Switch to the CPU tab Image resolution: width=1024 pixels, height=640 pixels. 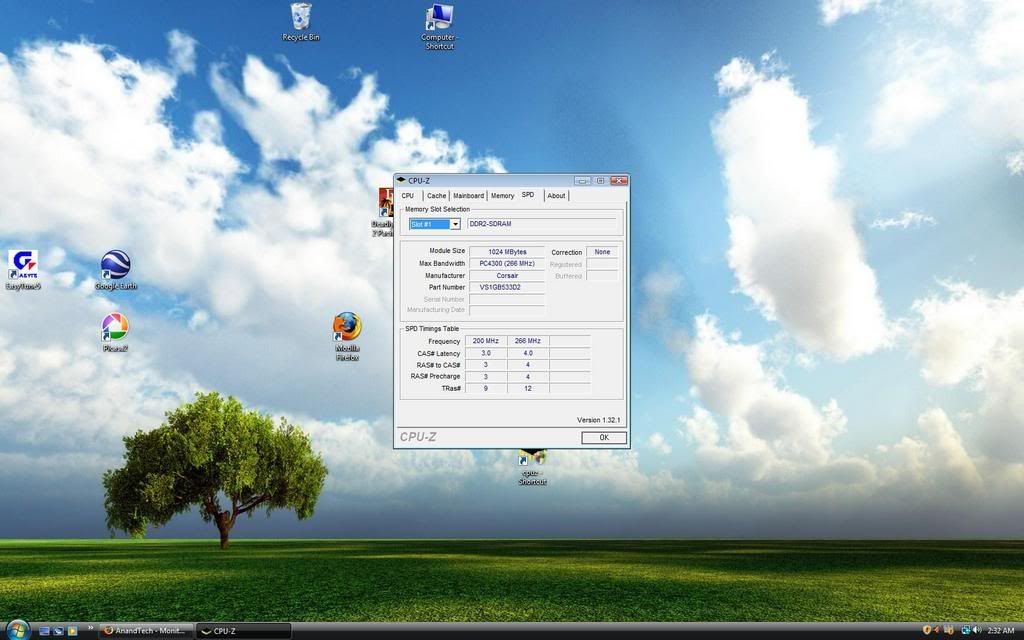coord(408,196)
